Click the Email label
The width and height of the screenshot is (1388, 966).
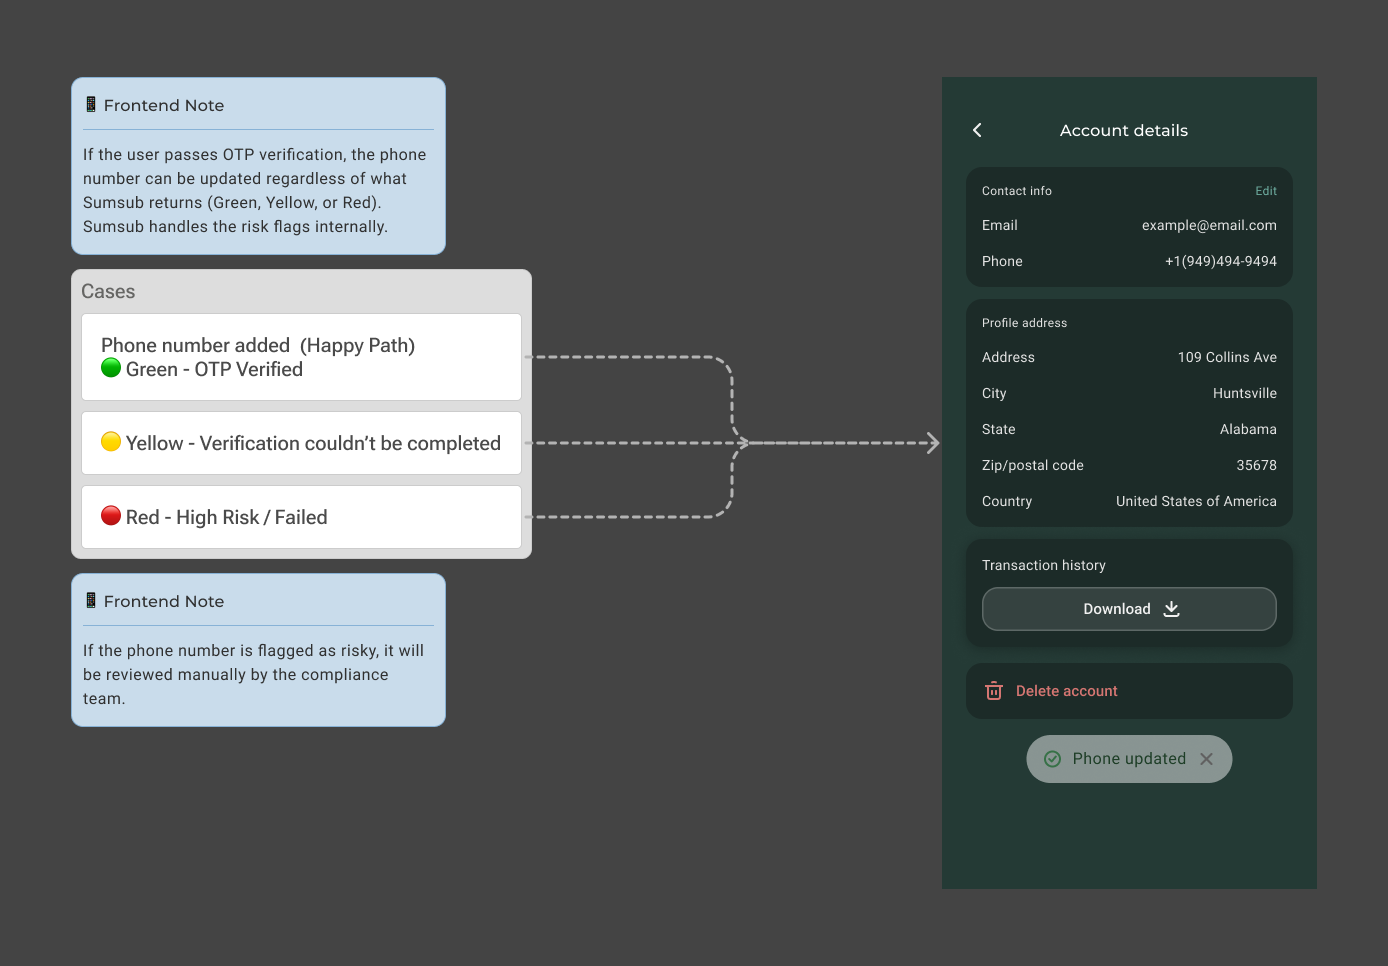(x=1000, y=225)
